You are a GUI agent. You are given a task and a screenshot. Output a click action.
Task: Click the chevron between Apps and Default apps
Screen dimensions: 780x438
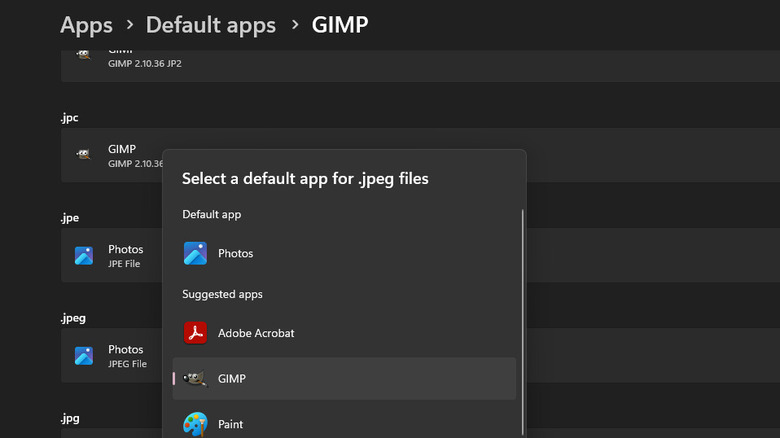(x=130, y=24)
